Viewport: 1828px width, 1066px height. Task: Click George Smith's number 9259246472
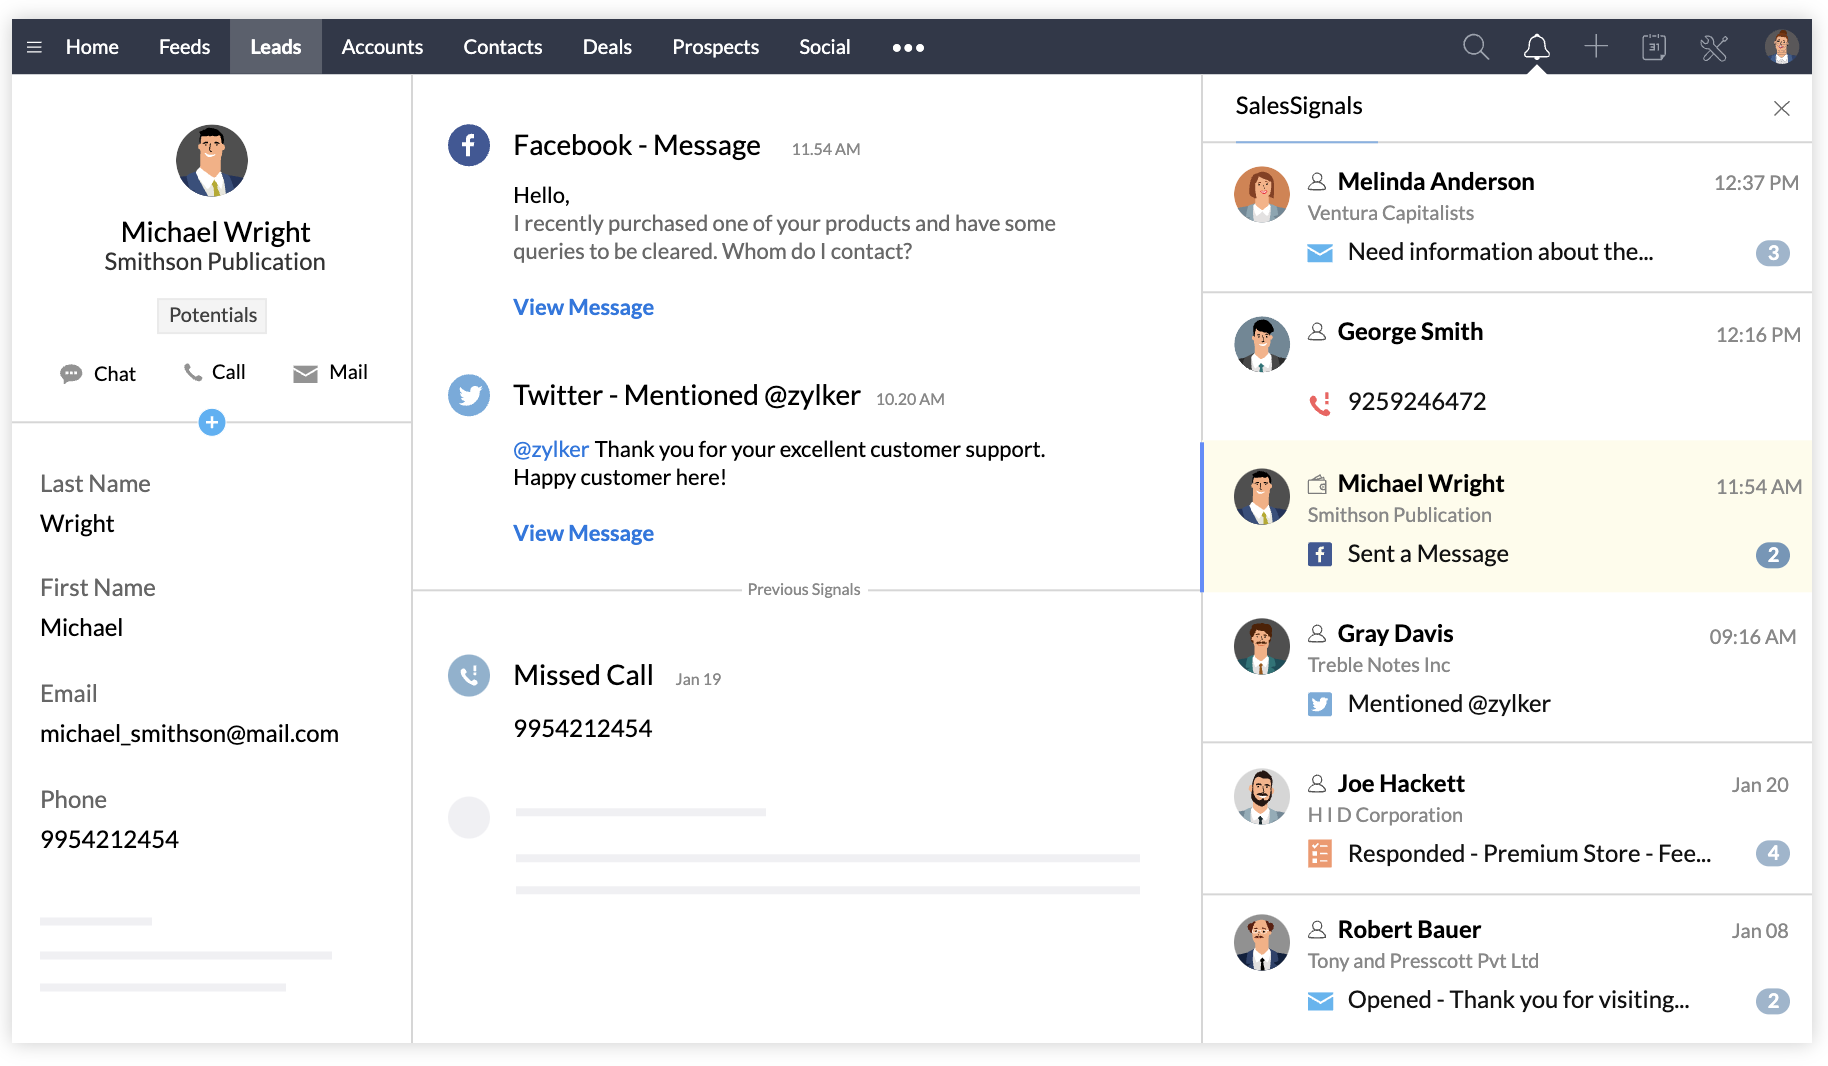click(1417, 402)
